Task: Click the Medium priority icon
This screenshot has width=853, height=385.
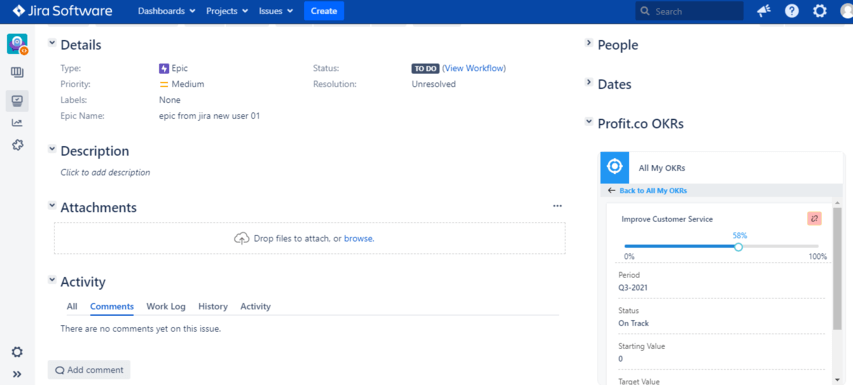Action: [164, 84]
